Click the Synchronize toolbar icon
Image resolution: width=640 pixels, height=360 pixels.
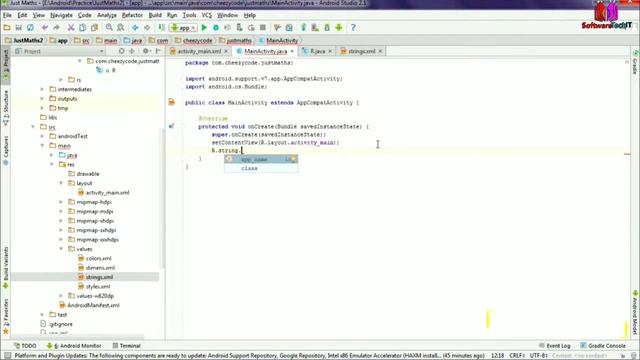click(x=30, y=28)
